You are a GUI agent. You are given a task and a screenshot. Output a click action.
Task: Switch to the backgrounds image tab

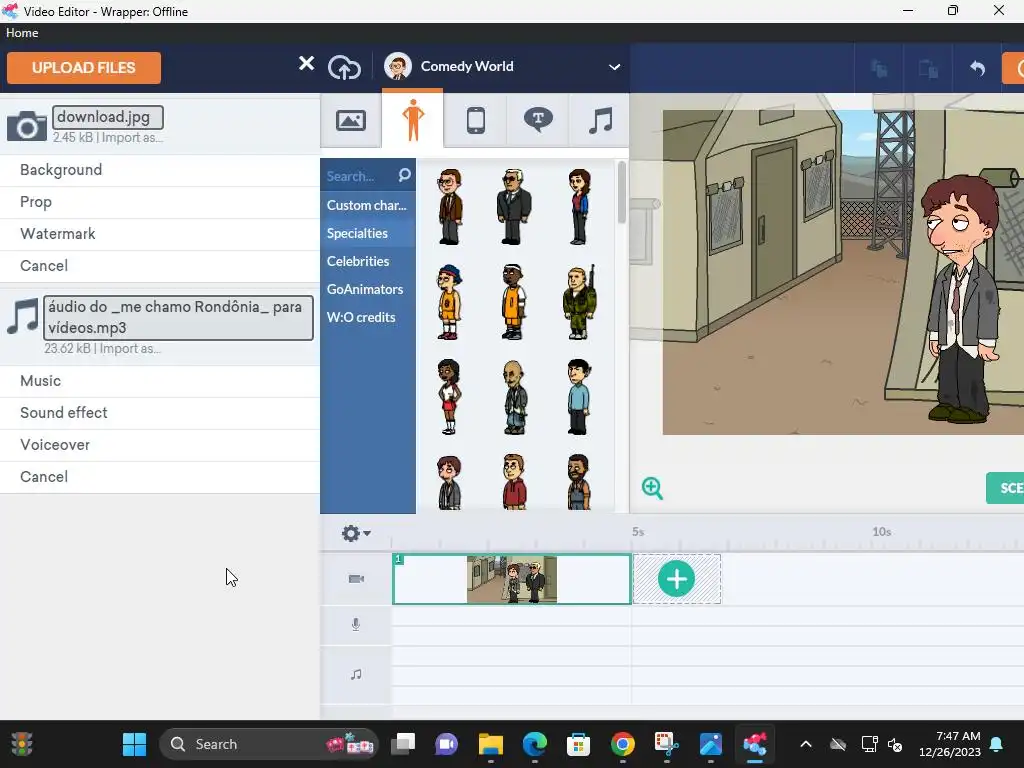click(x=351, y=121)
